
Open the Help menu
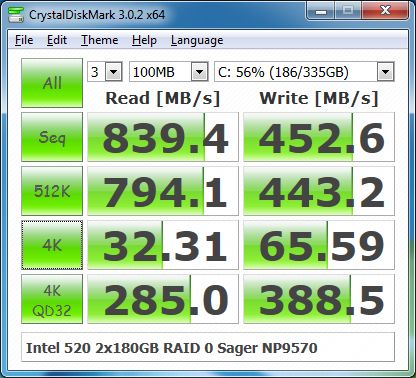[144, 40]
